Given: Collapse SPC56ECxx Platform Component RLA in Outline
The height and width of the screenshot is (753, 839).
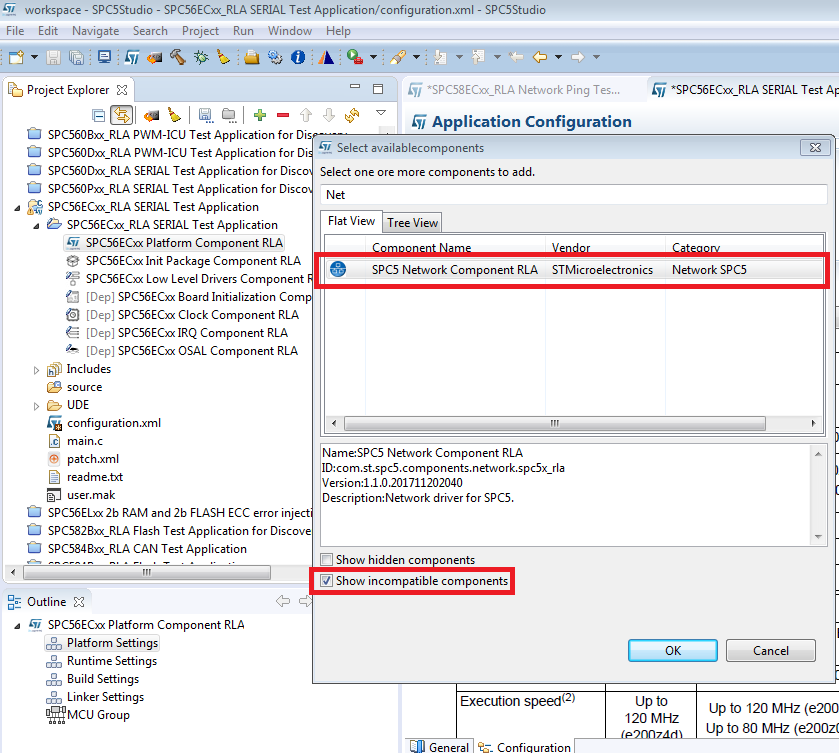Looking at the screenshot, I should point(18,626).
